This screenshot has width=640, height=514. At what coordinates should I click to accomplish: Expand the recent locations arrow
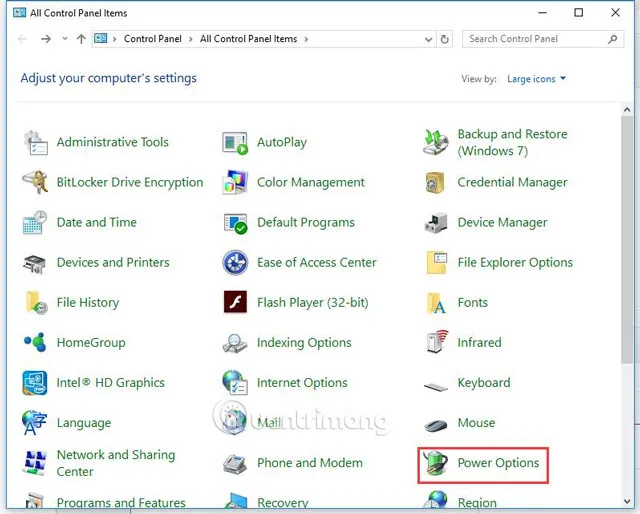64,39
